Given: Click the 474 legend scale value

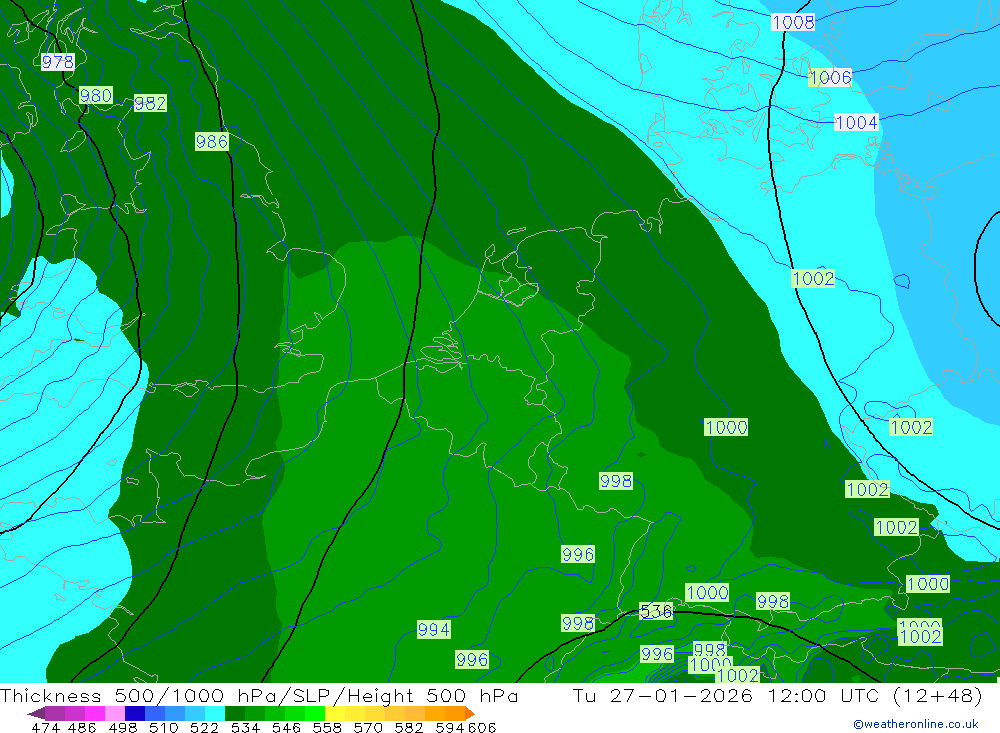Looking at the screenshot, I should tap(45, 728).
